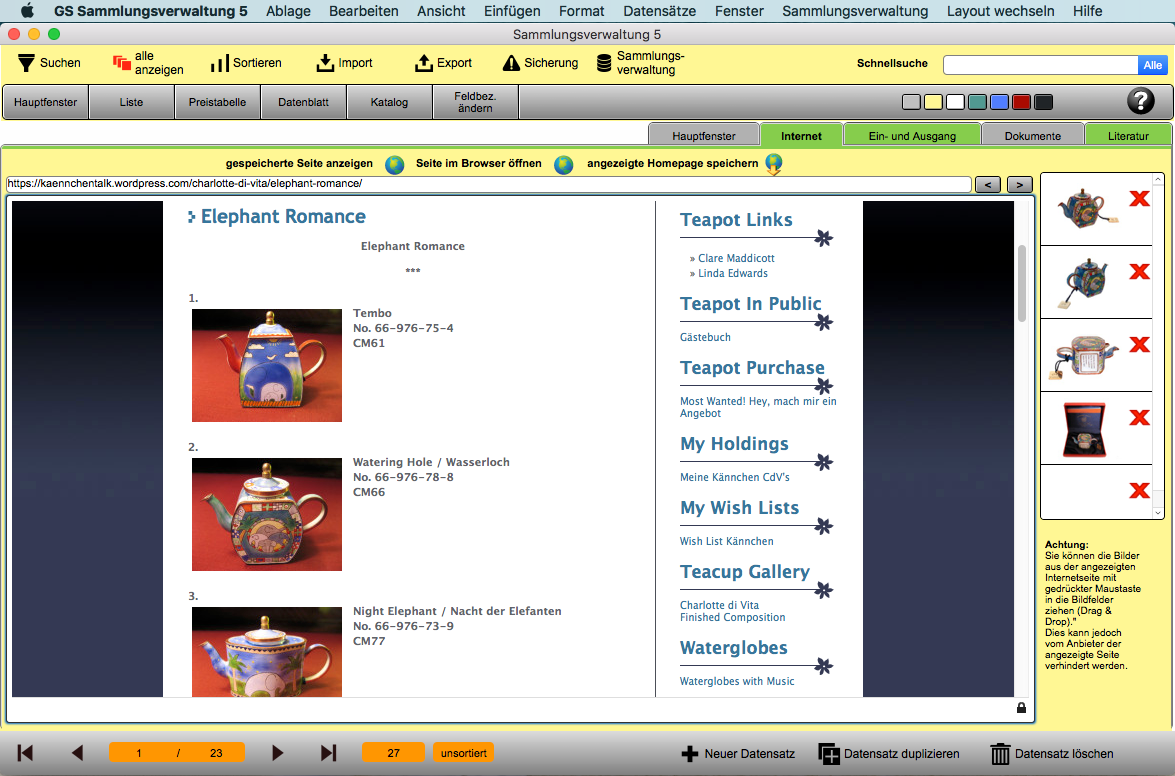Remove first teapot image with red X
1175x776 pixels.
pyautogui.click(x=1138, y=199)
